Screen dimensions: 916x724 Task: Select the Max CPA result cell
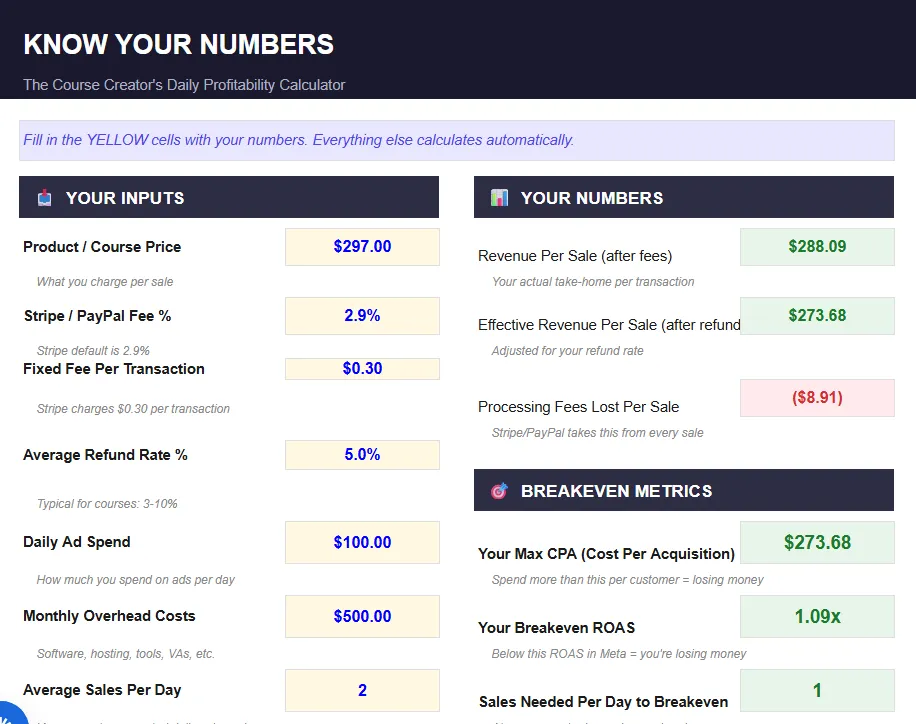click(x=817, y=543)
